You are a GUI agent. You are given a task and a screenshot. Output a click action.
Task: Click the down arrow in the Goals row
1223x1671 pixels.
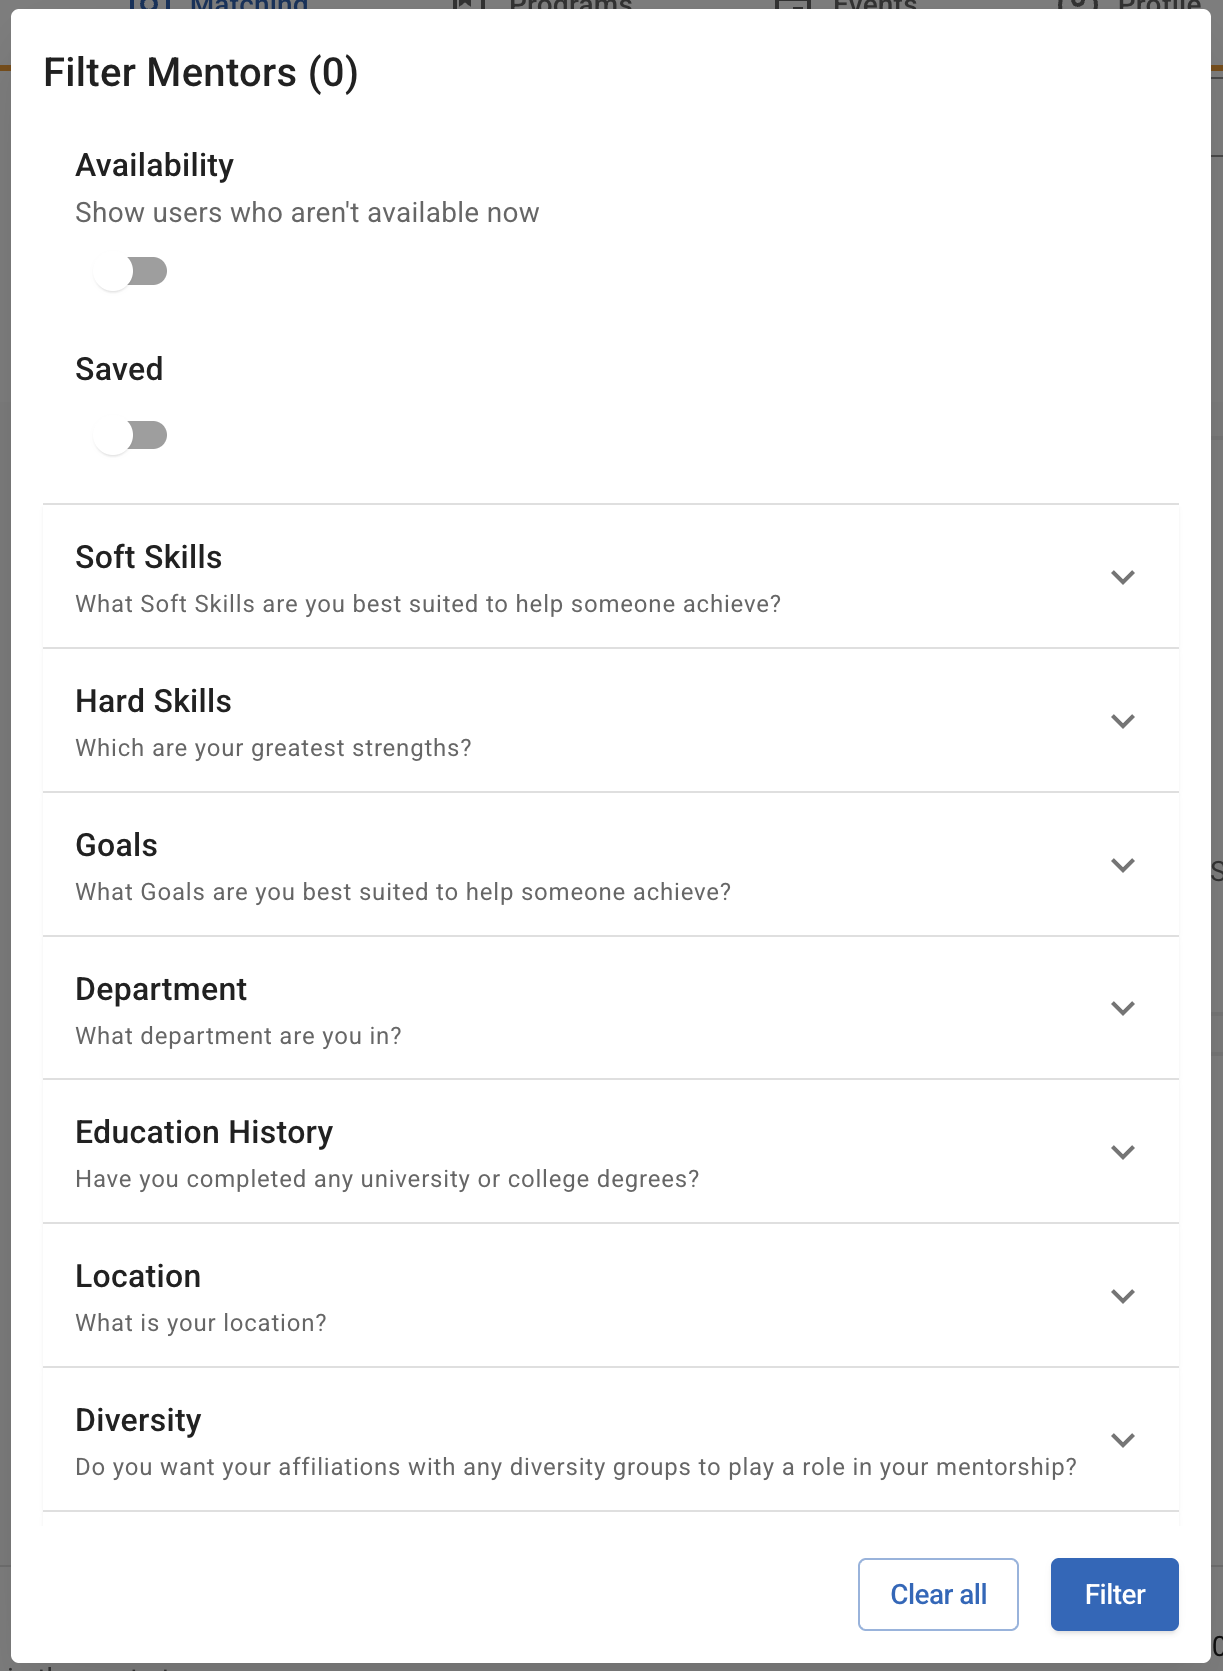point(1122,865)
